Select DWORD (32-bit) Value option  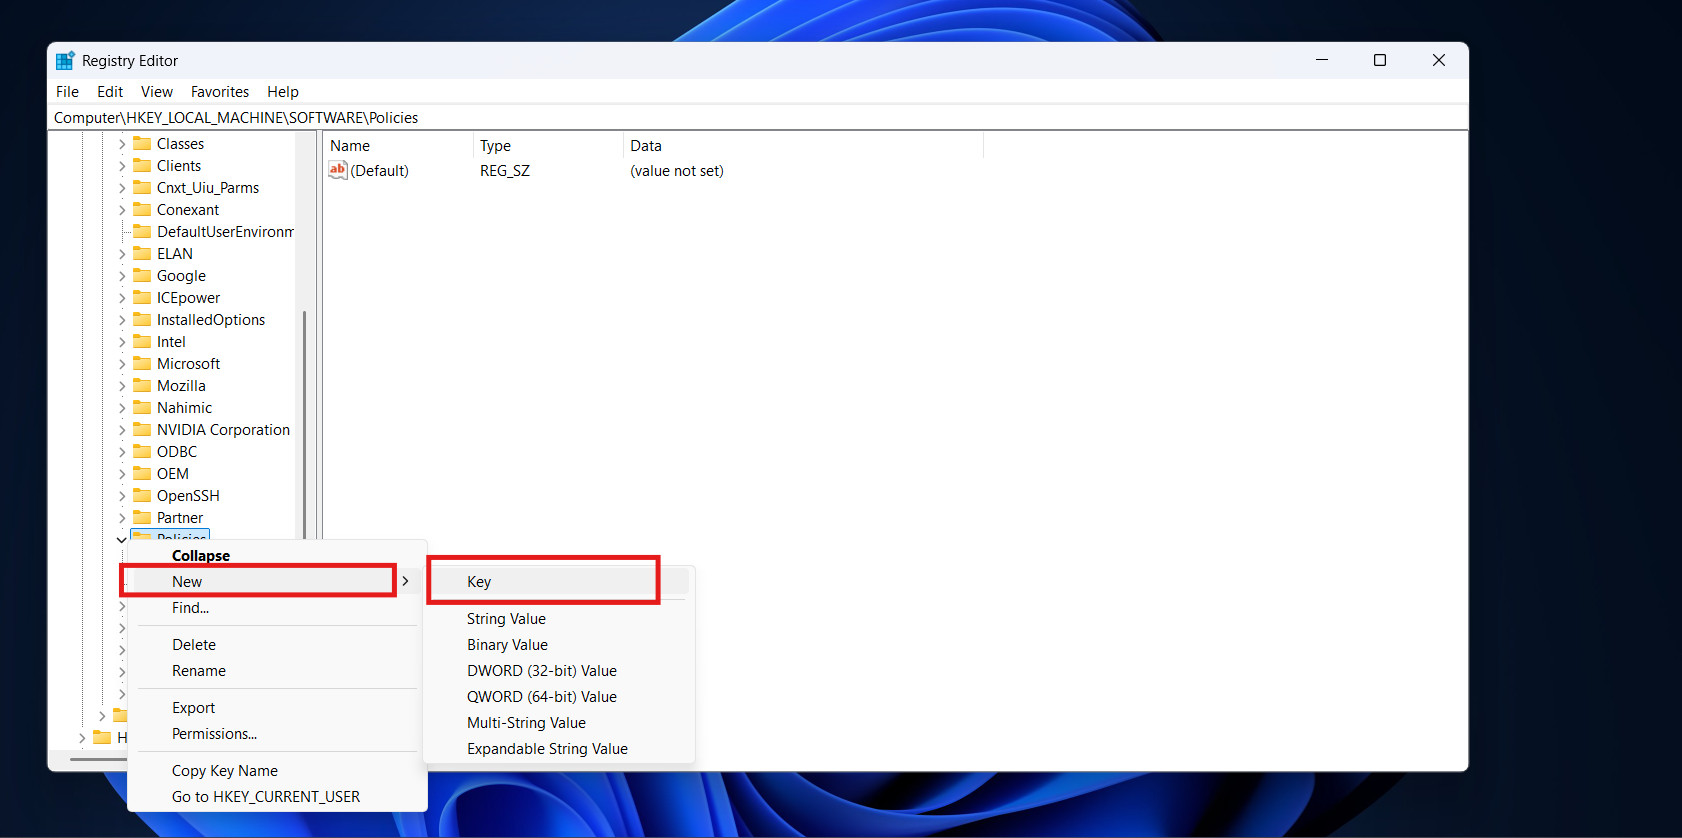coord(541,671)
